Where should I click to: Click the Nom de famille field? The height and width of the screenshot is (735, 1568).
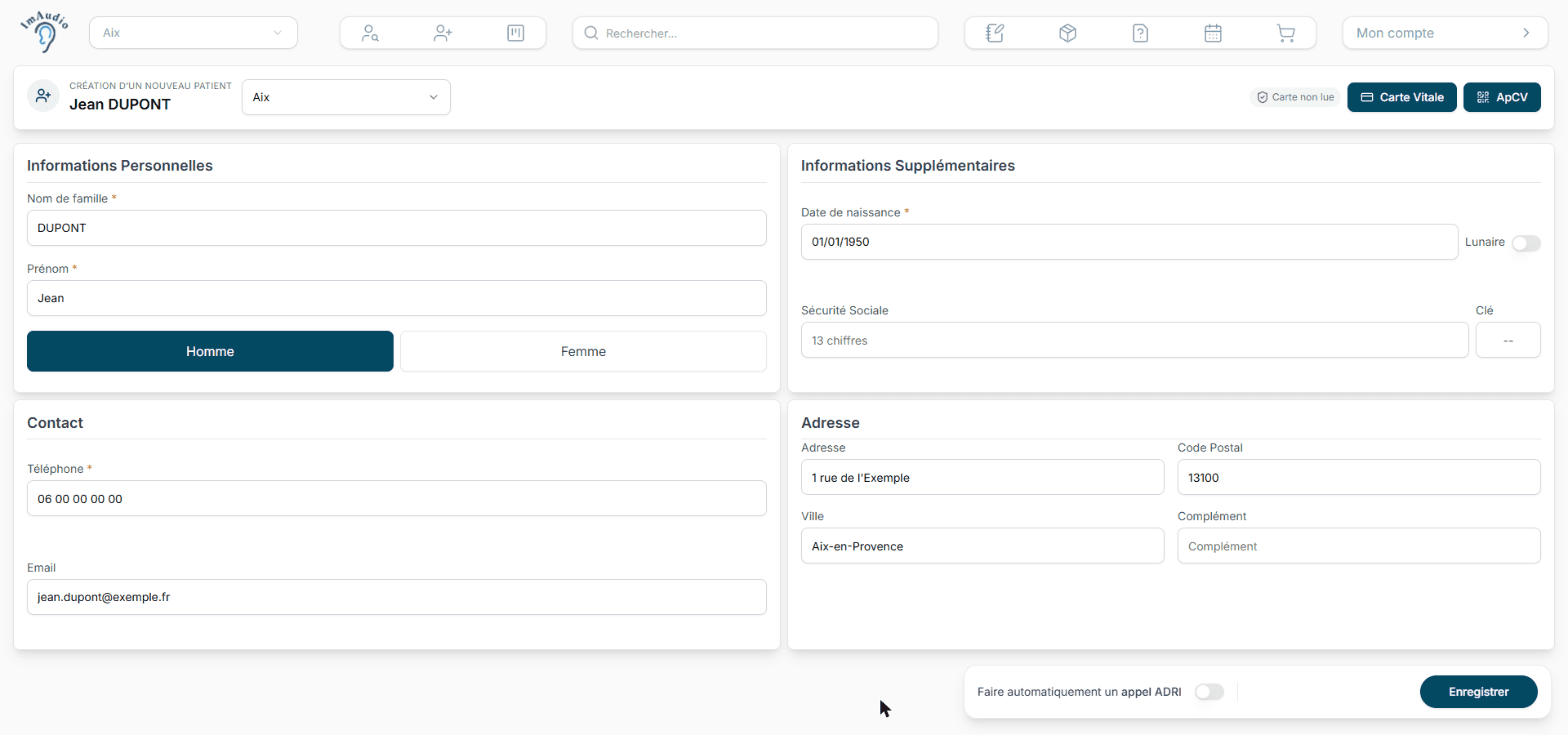397,228
